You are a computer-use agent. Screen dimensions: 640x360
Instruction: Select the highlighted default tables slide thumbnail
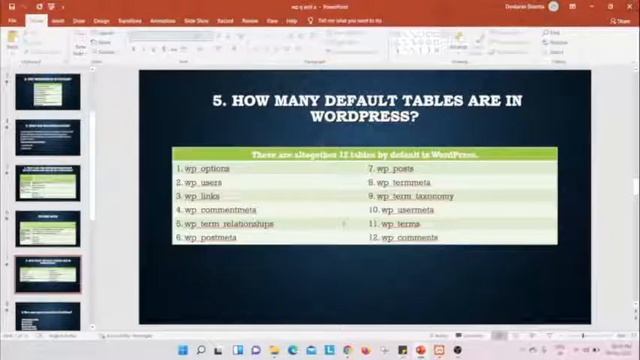click(48, 275)
